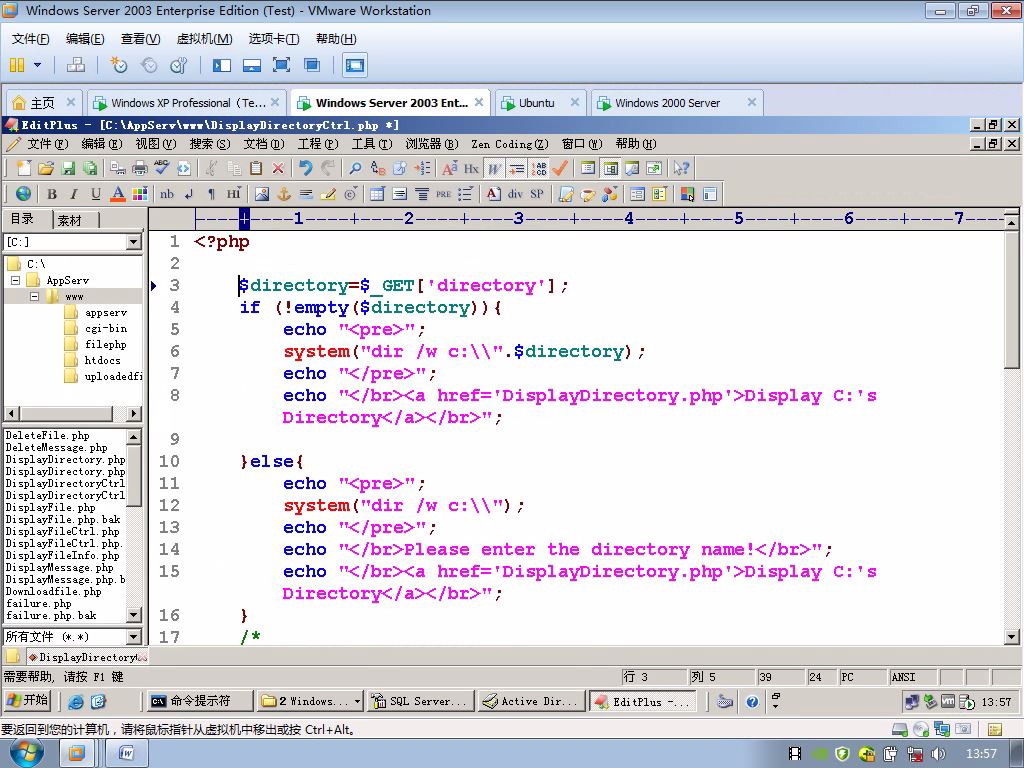The height and width of the screenshot is (768, 1024).
Task: Apply underline with the U icon
Action: [96, 194]
